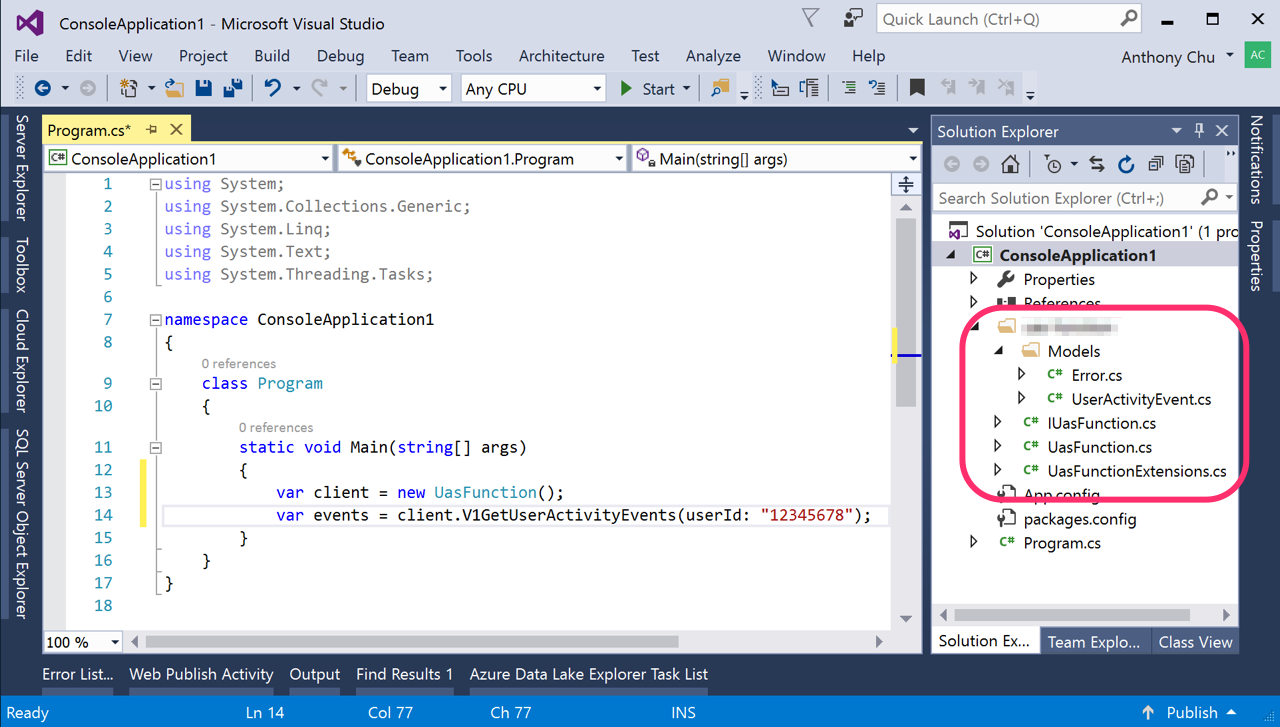Expand the Error.cs node
This screenshot has height=727, width=1280.
tap(1022, 375)
